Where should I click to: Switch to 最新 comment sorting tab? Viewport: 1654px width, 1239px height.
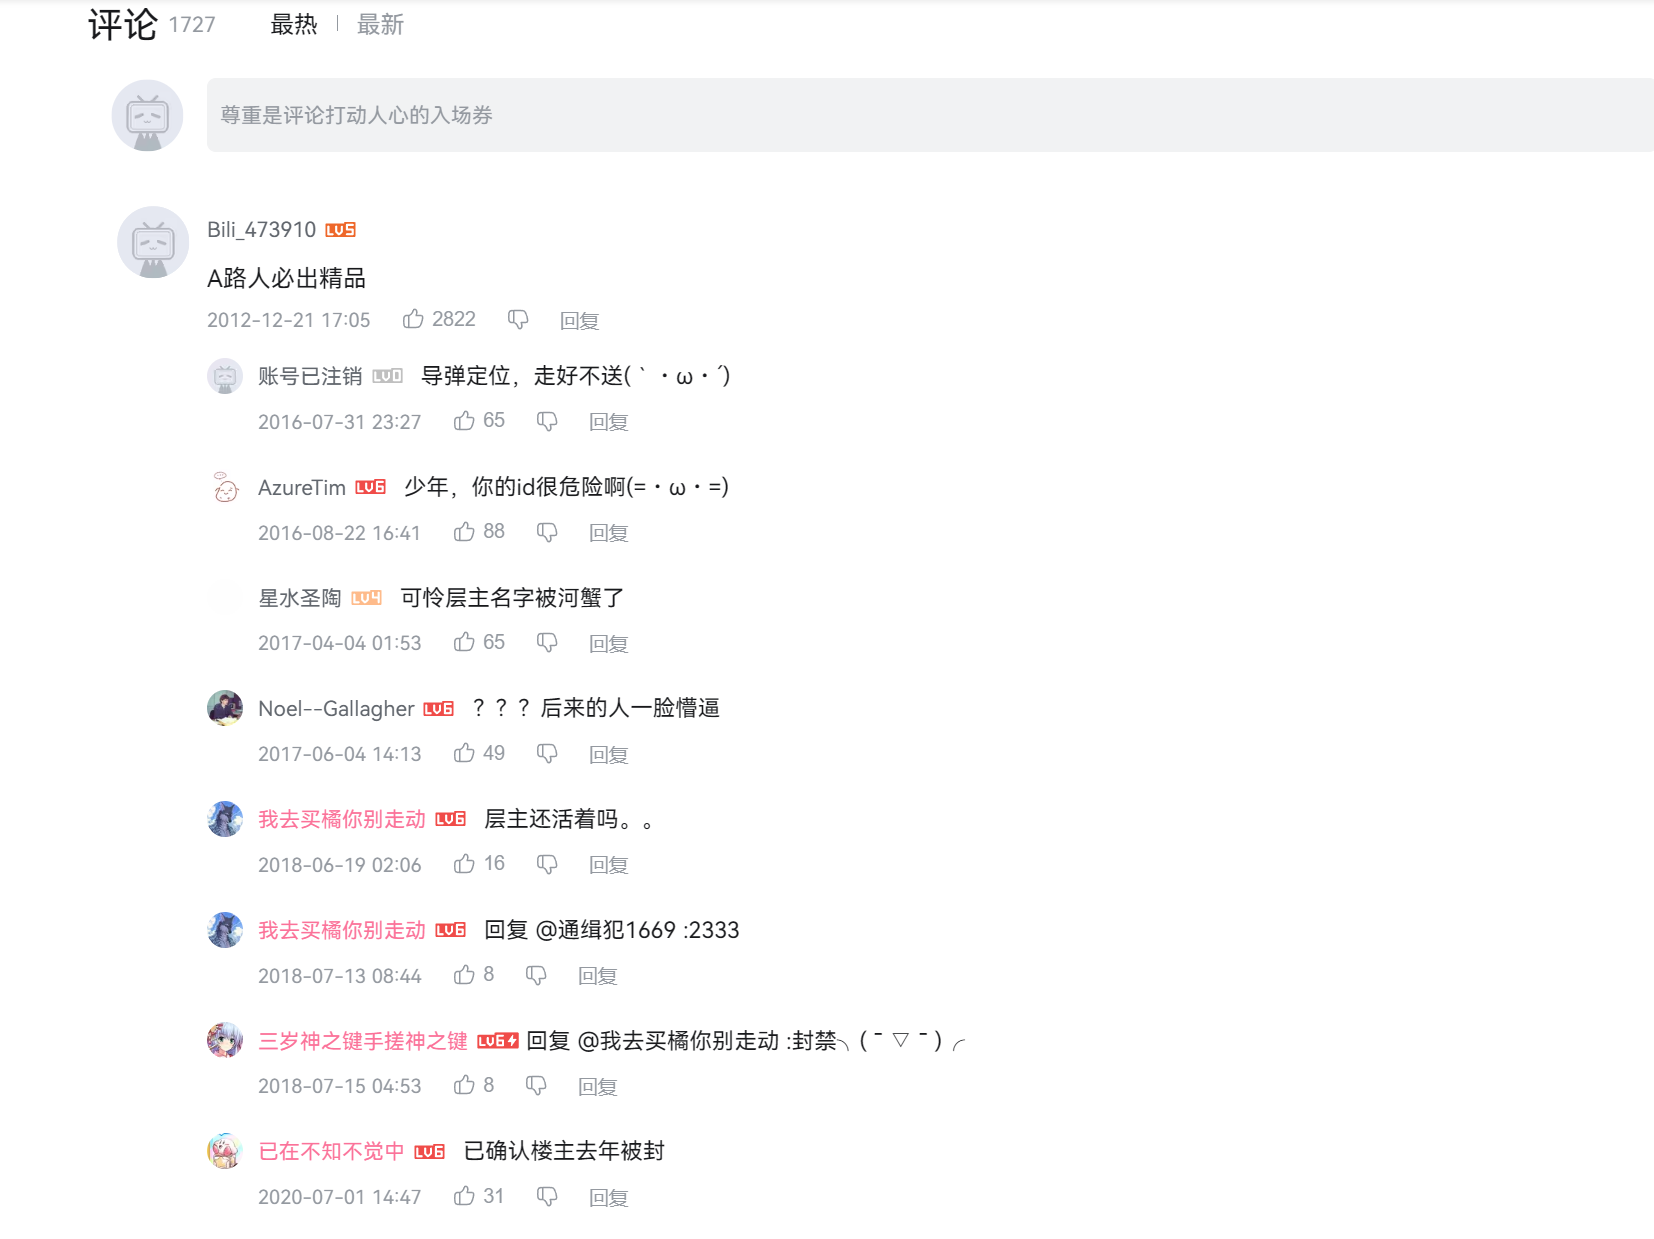380,25
